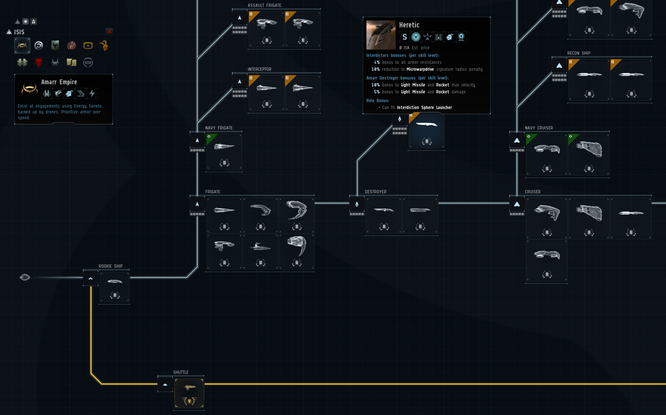Click the round teal icon in Heretic tooltip

coord(416,37)
